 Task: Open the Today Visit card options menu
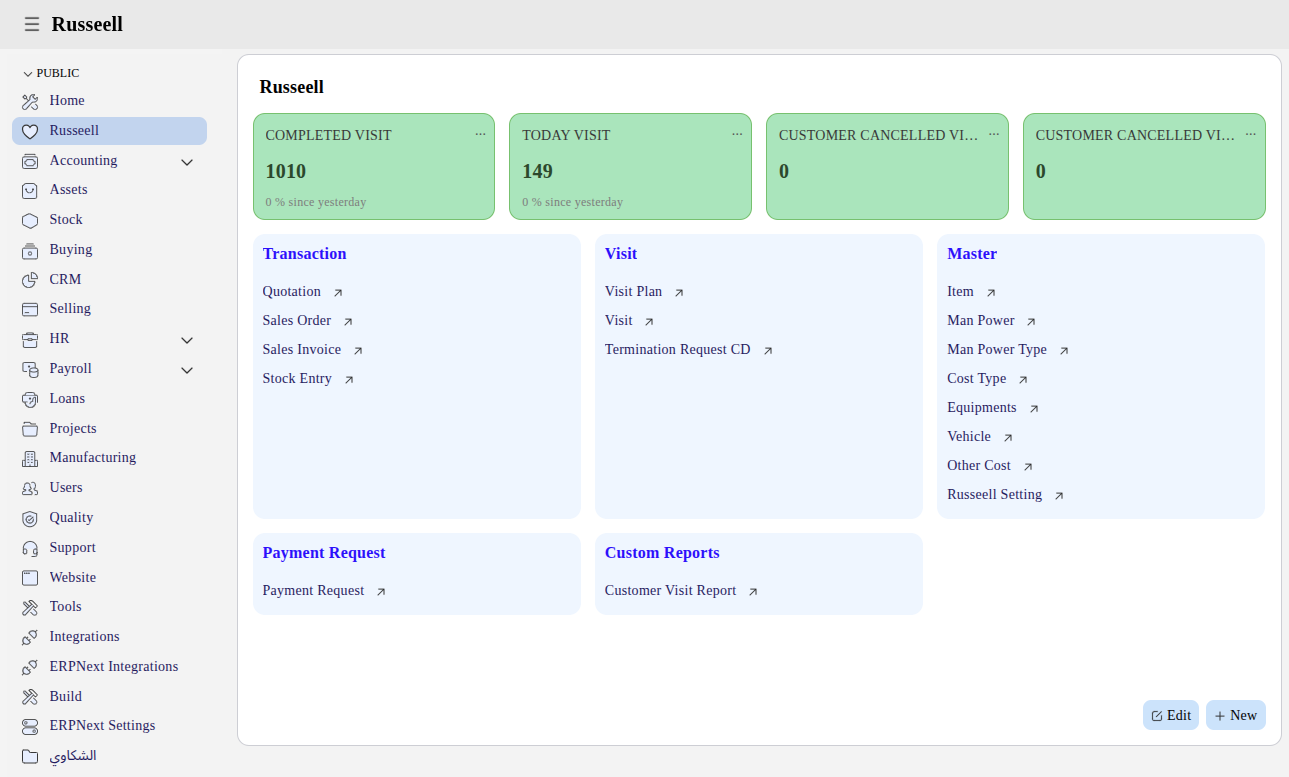tap(737, 134)
